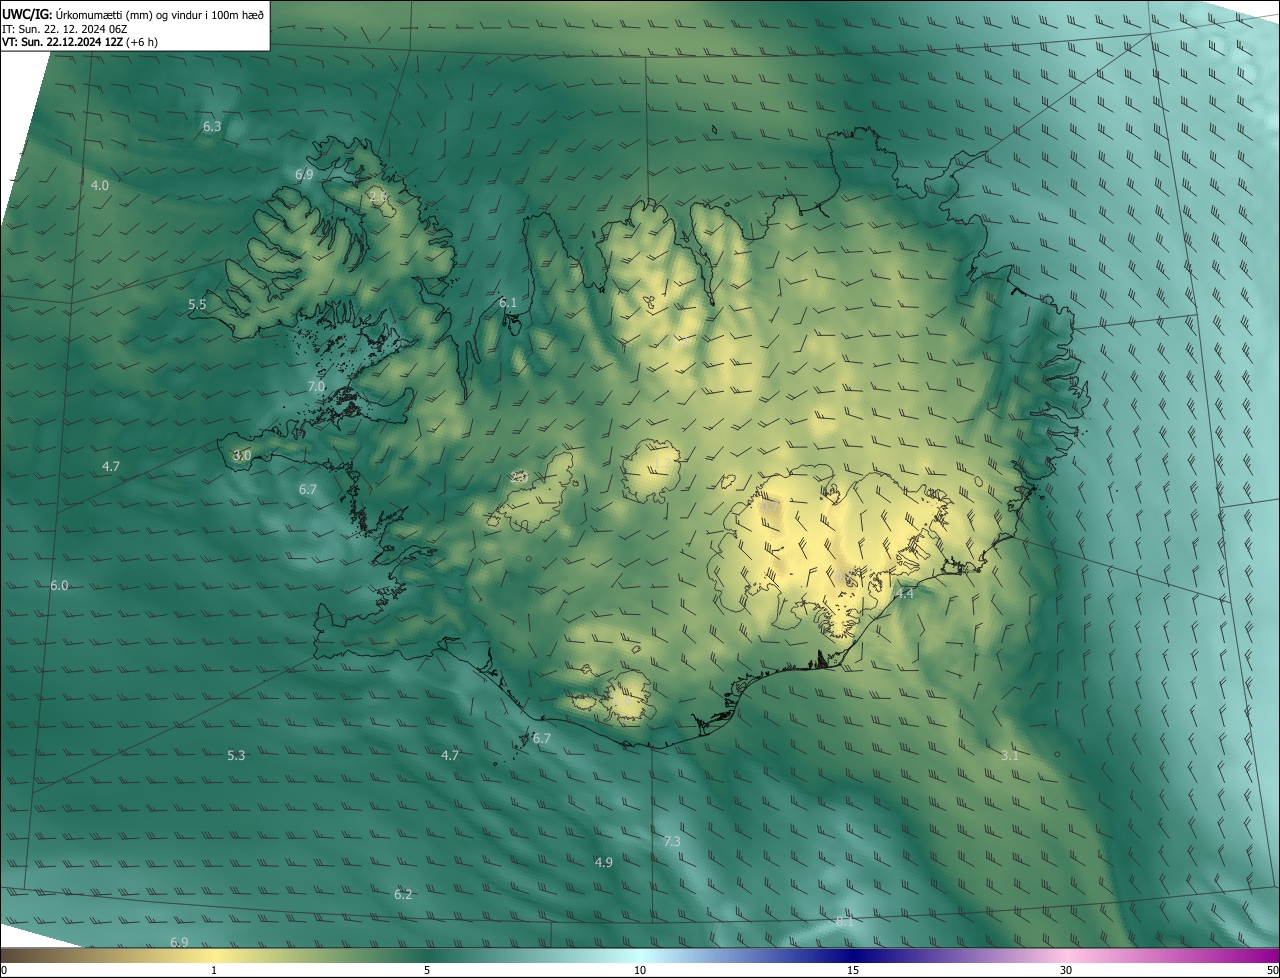Click the 3.0 value on Snæfellsnes peninsula
This screenshot has height=978, width=1280.
(x=242, y=456)
